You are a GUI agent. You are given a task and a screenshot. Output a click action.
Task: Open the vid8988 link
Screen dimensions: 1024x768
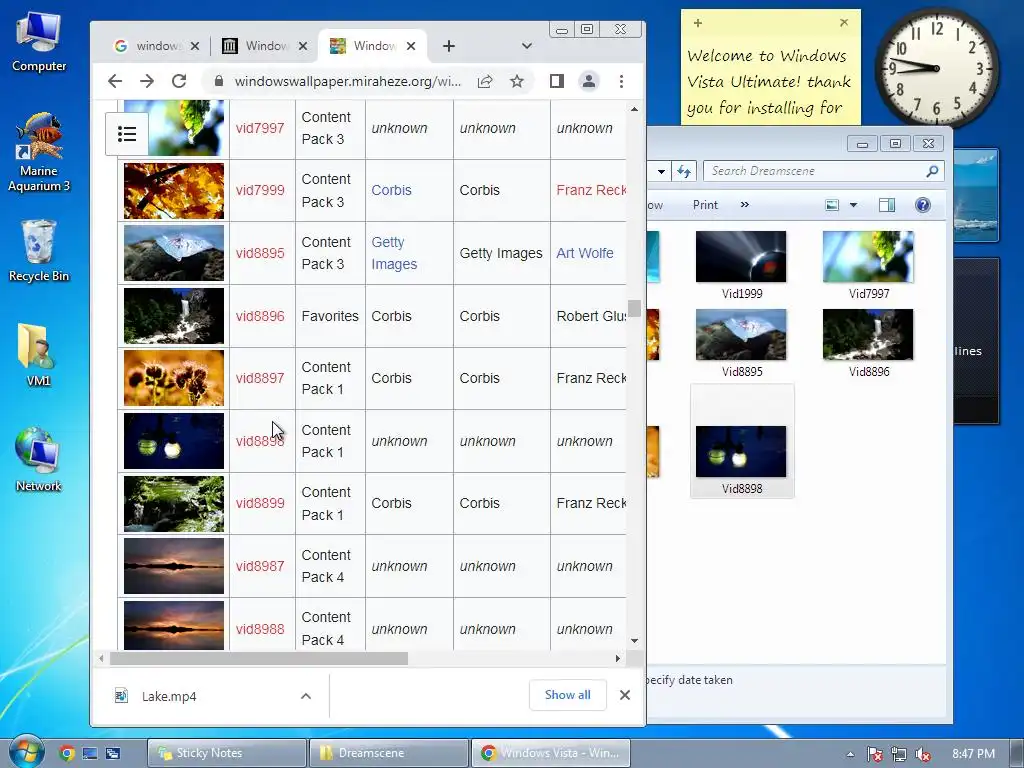tap(260, 629)
